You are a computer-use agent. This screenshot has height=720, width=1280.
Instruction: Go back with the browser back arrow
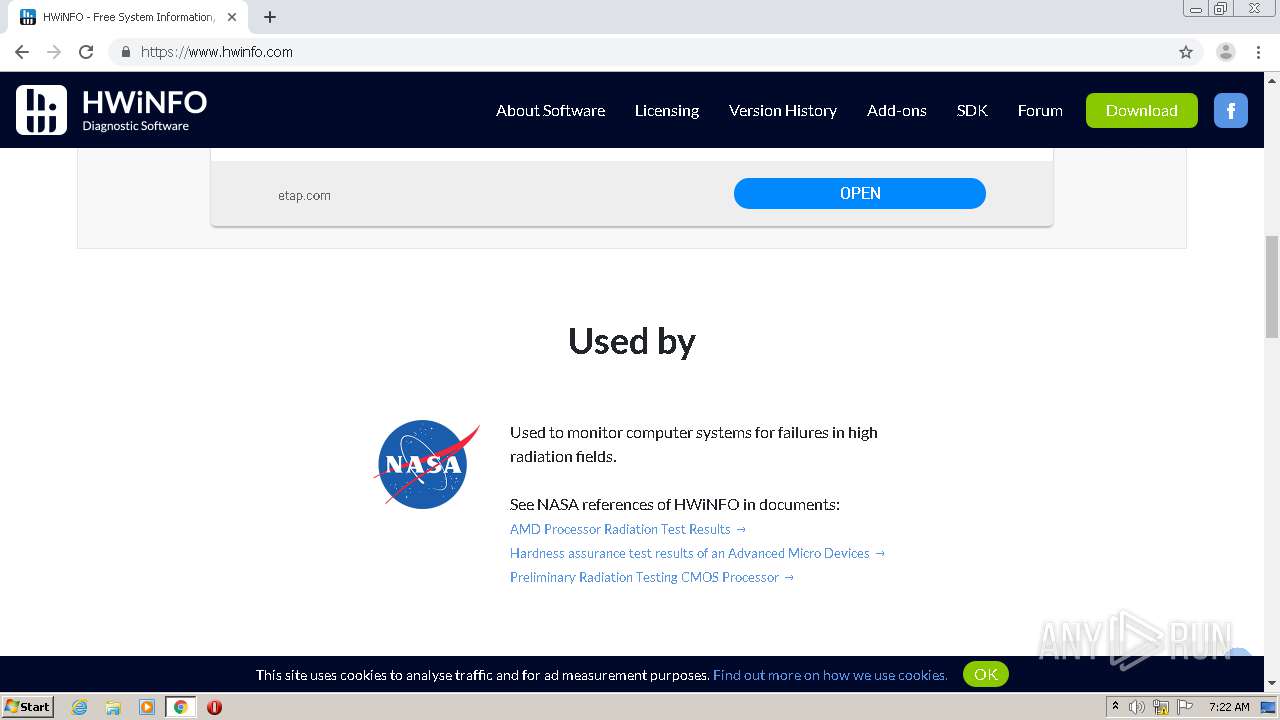(x=22, y=52)
